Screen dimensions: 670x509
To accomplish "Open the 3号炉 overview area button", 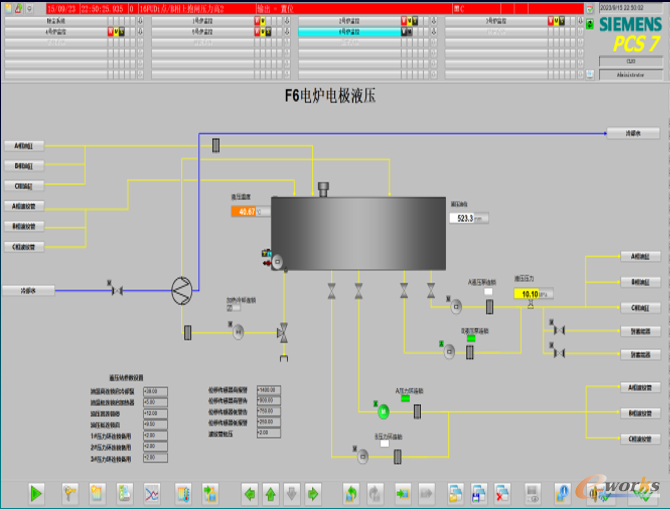I will (x=496, y=21).
